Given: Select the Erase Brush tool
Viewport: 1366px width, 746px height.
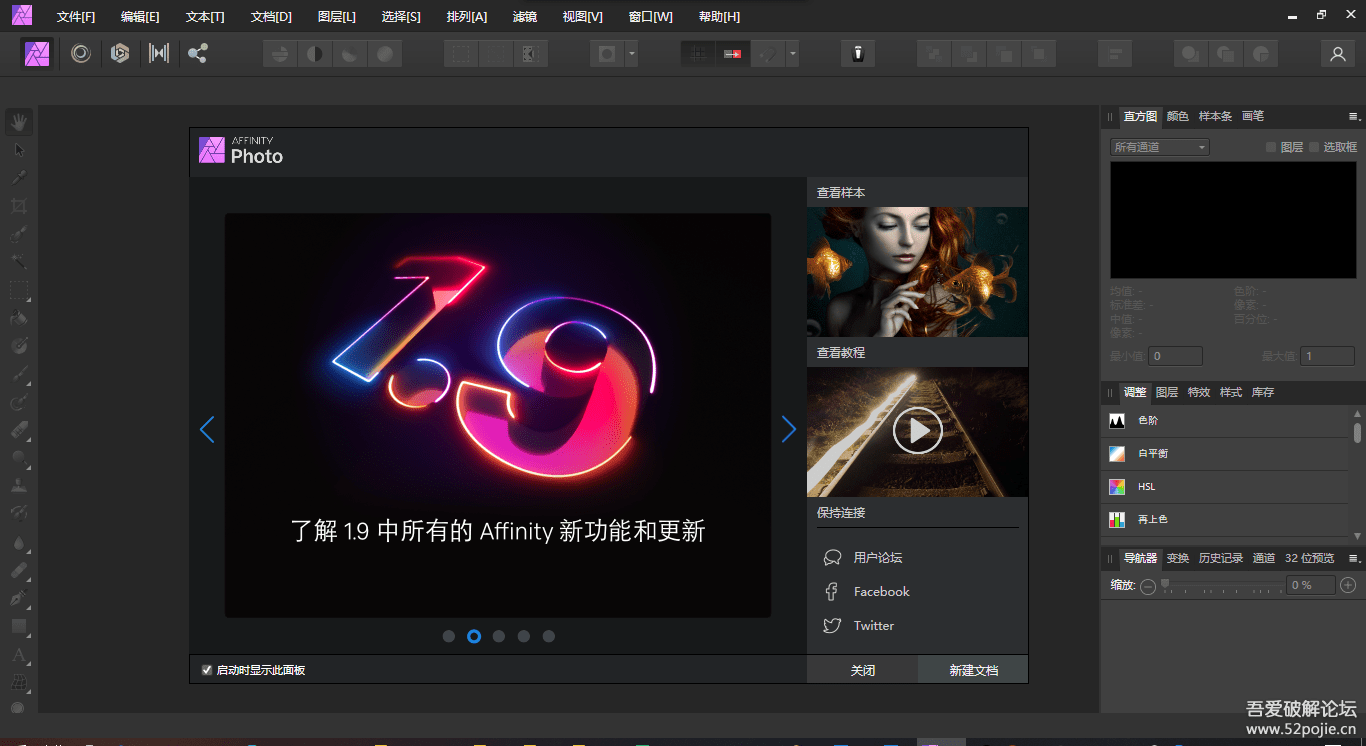Looking at the screenshot, I should pos(19,431).
